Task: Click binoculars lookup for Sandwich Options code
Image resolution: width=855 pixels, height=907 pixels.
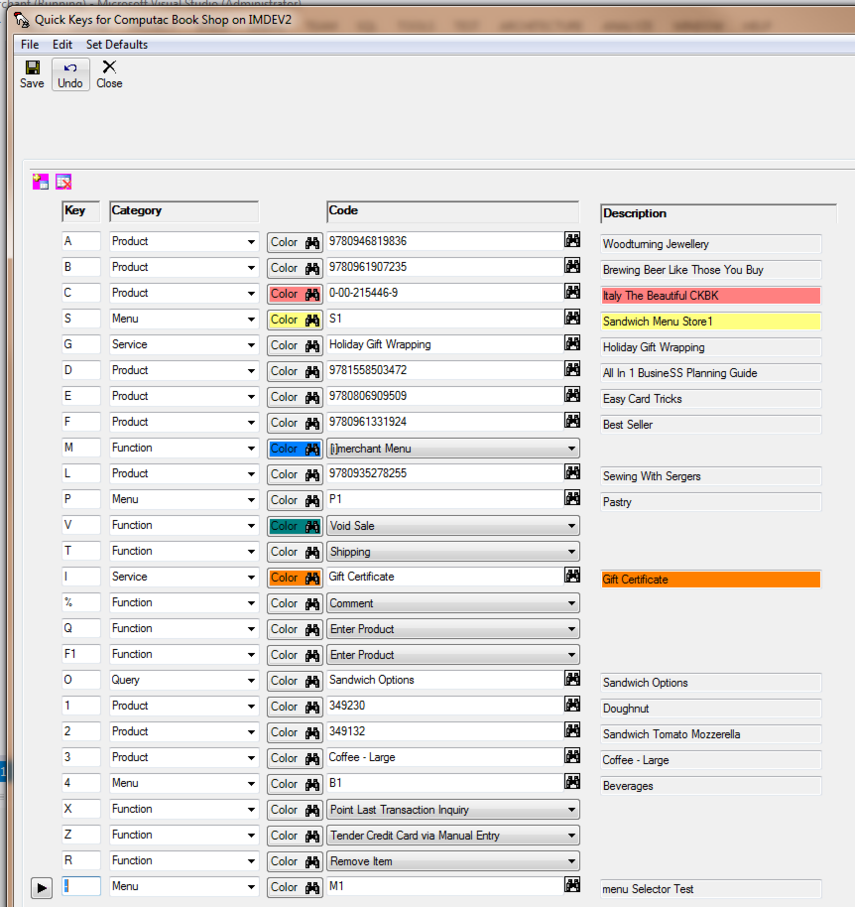Action: (x=572, y=679)
